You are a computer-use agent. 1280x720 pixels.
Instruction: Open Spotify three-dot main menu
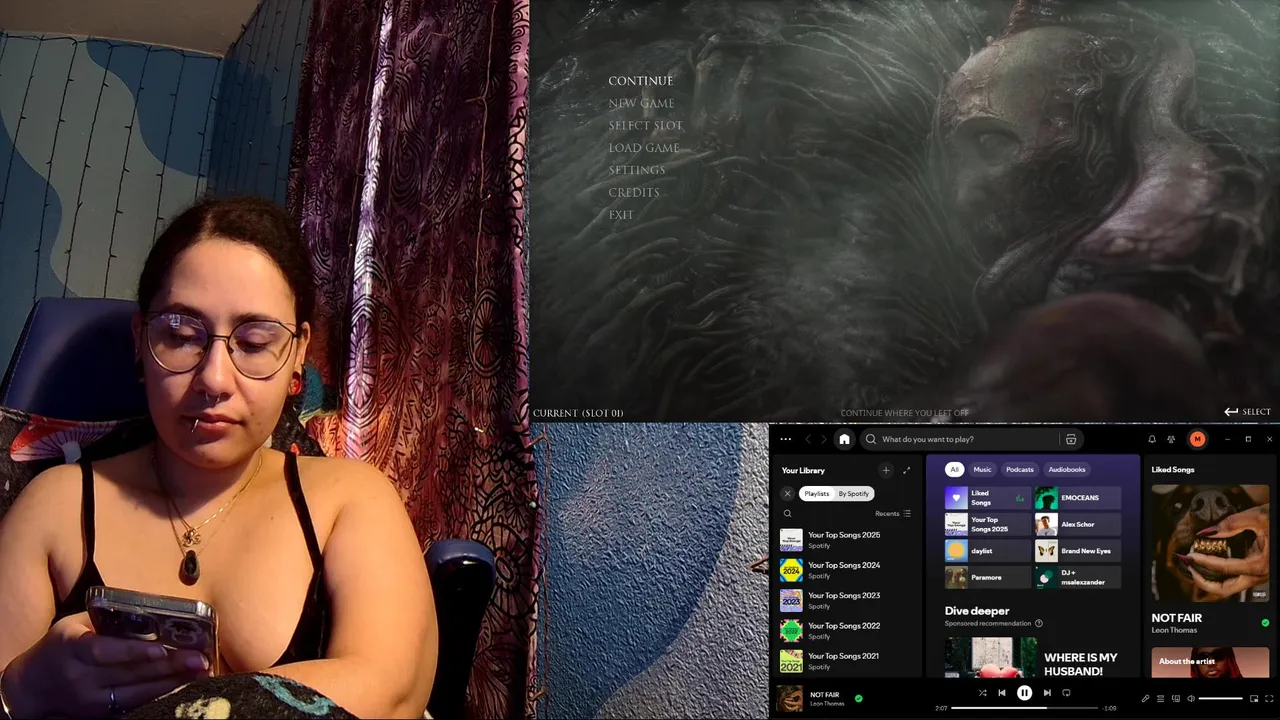pos(785,439)
